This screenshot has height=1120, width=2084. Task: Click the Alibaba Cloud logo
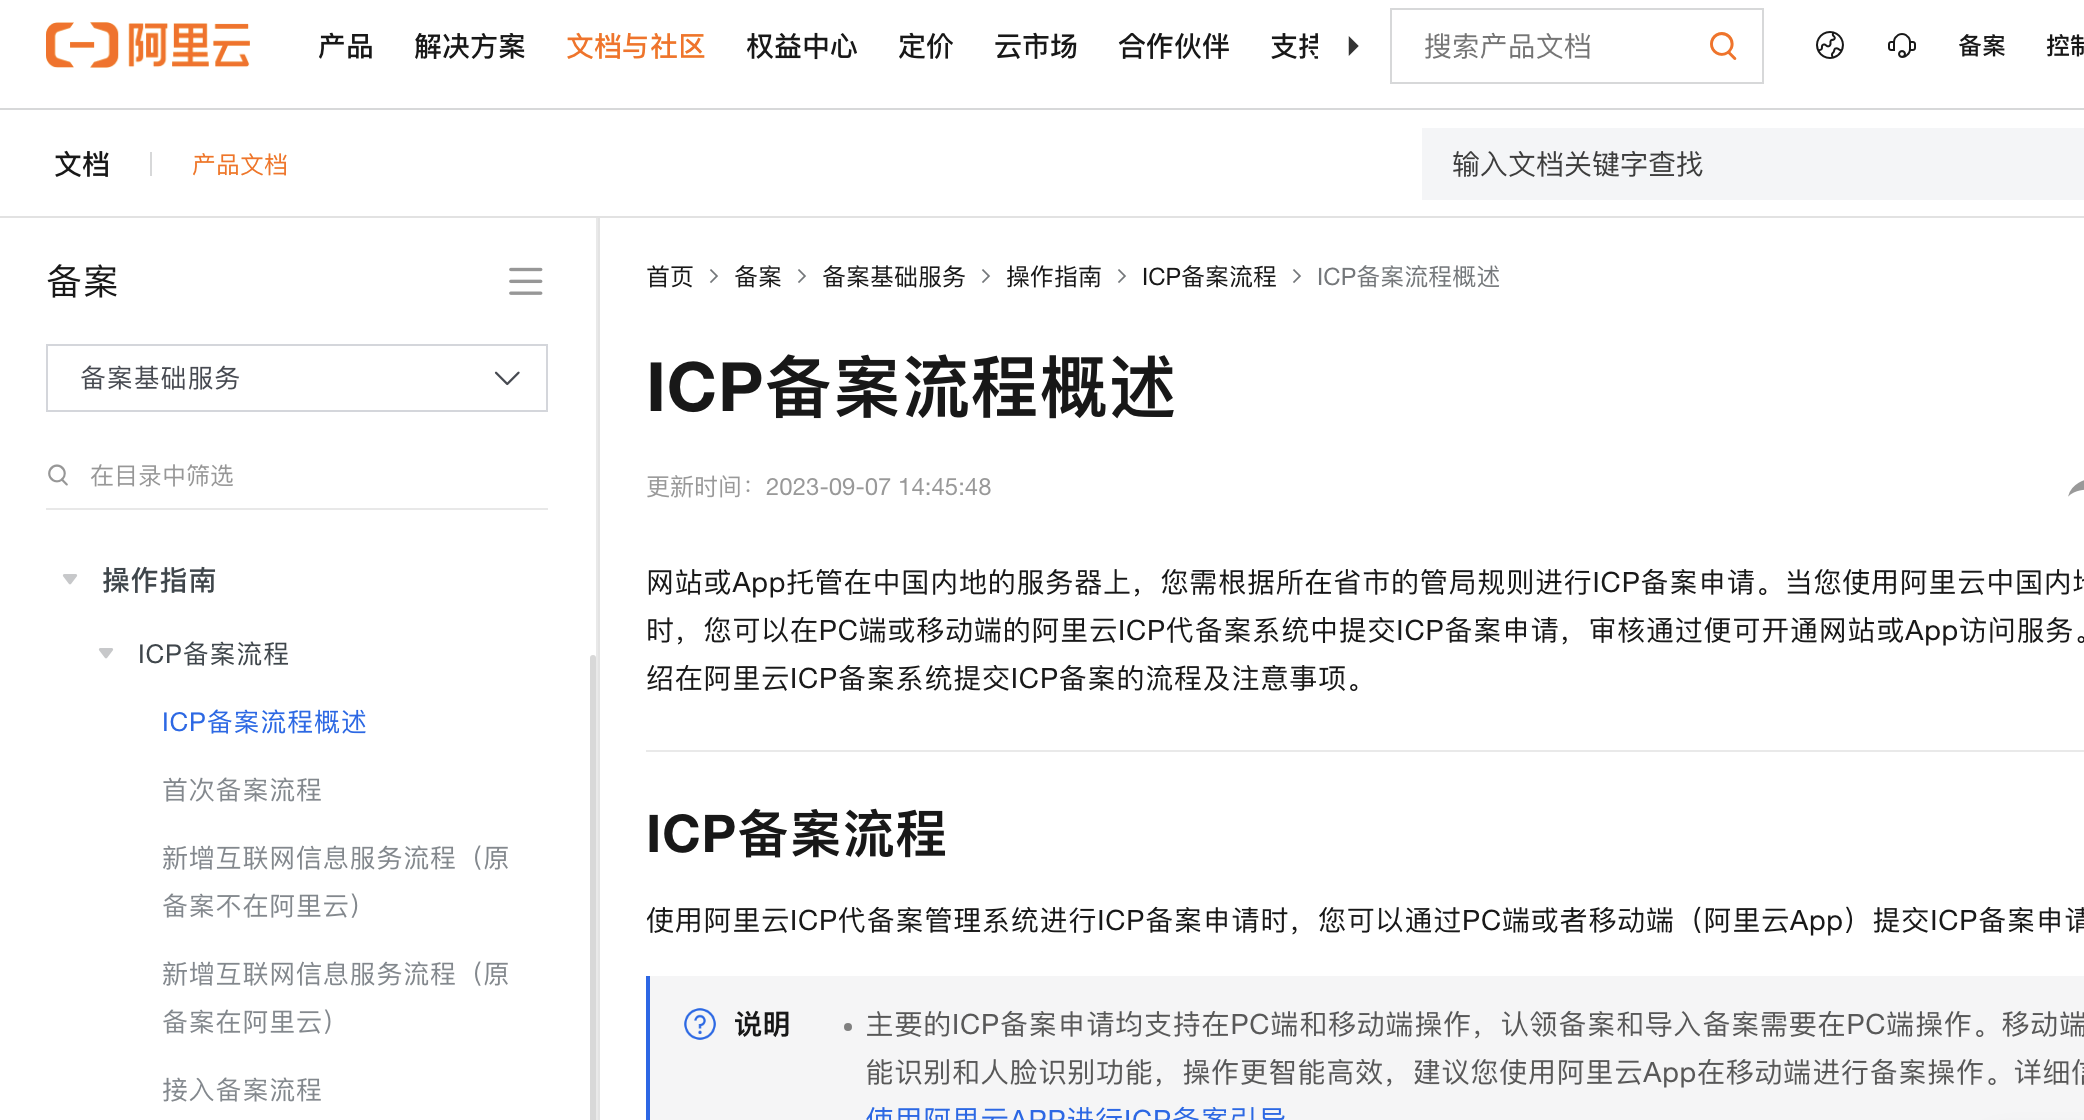pos(148,46)
